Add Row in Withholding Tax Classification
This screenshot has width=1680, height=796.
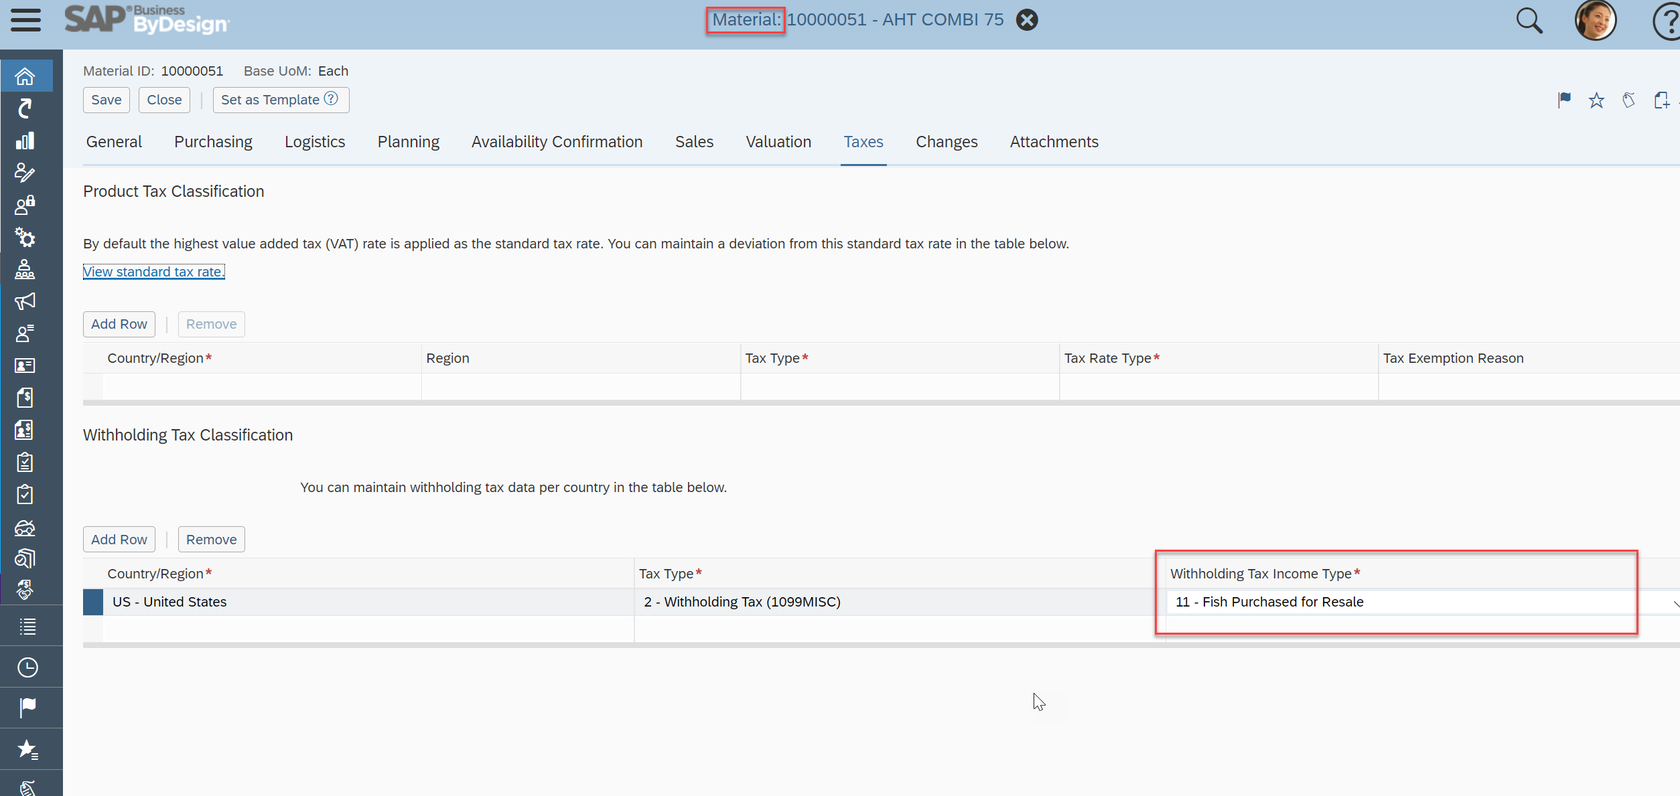[119, 539]
